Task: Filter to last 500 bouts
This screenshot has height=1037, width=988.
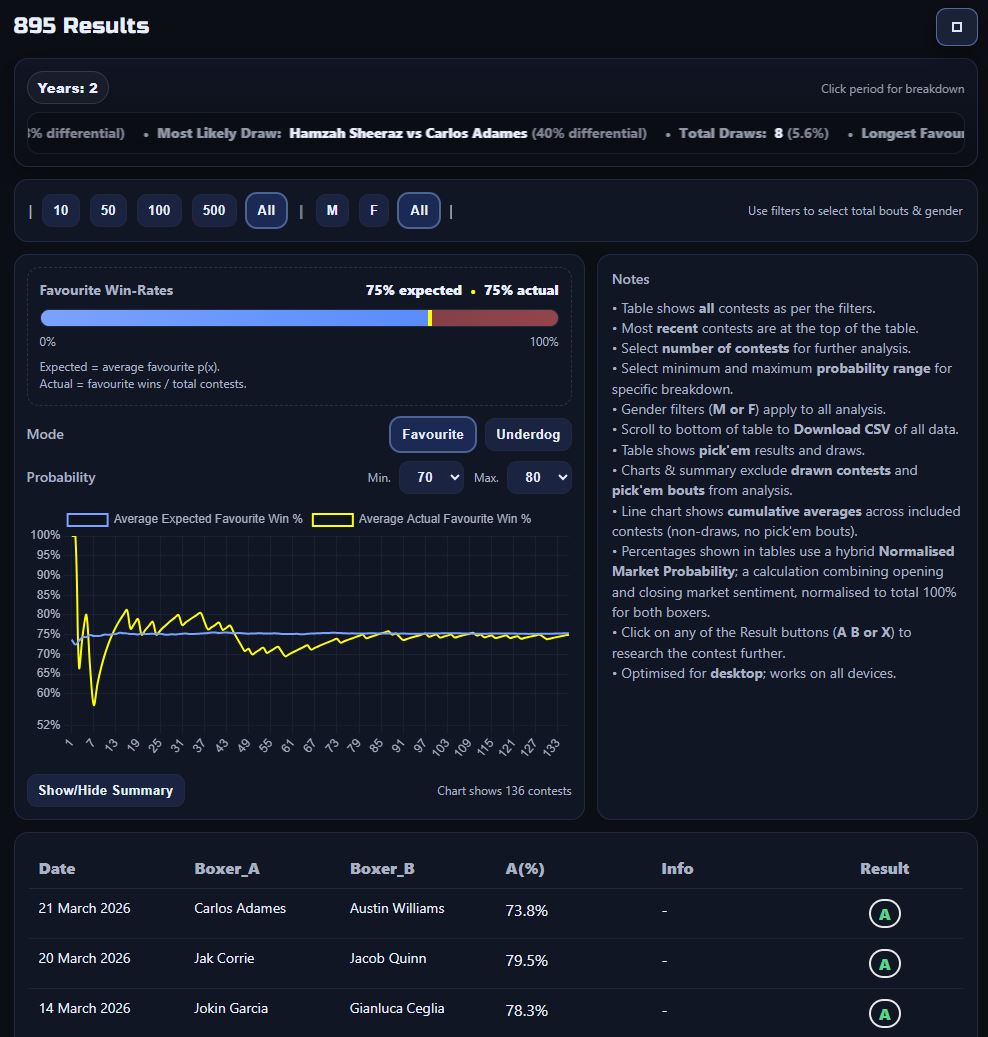Action: point(213,211)
